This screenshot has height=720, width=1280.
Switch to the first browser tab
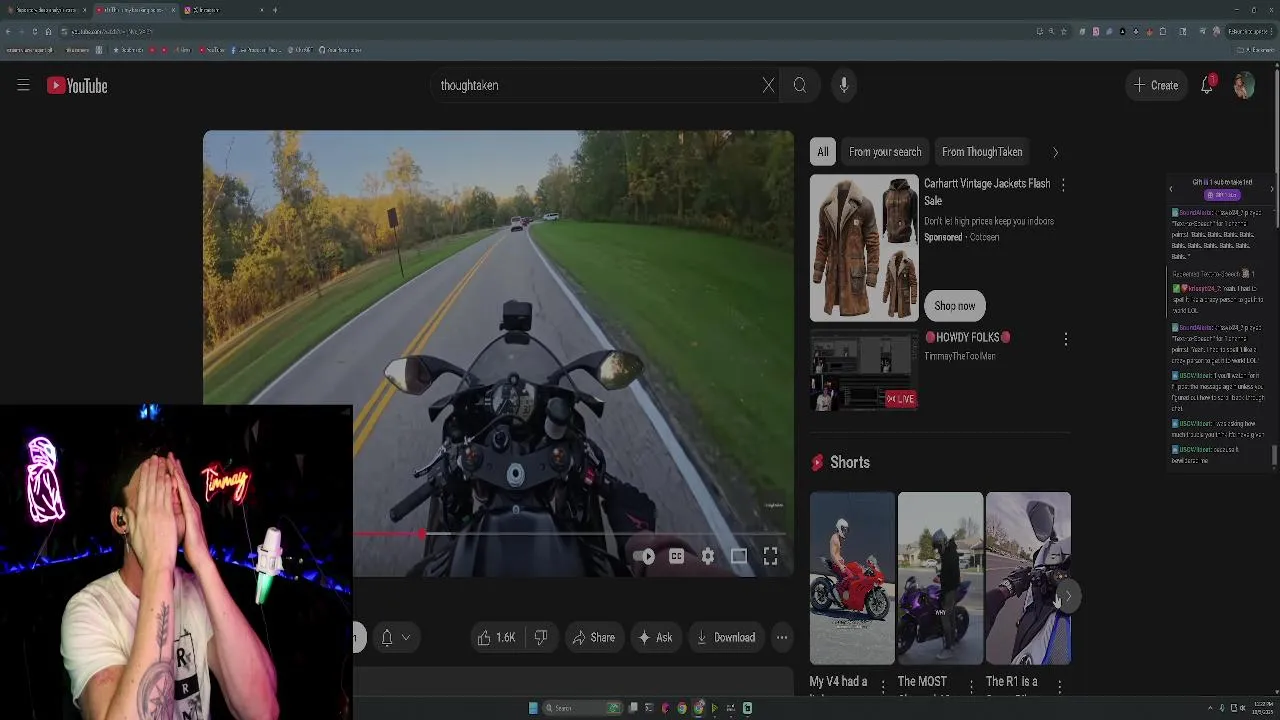[x=46, y=10]
